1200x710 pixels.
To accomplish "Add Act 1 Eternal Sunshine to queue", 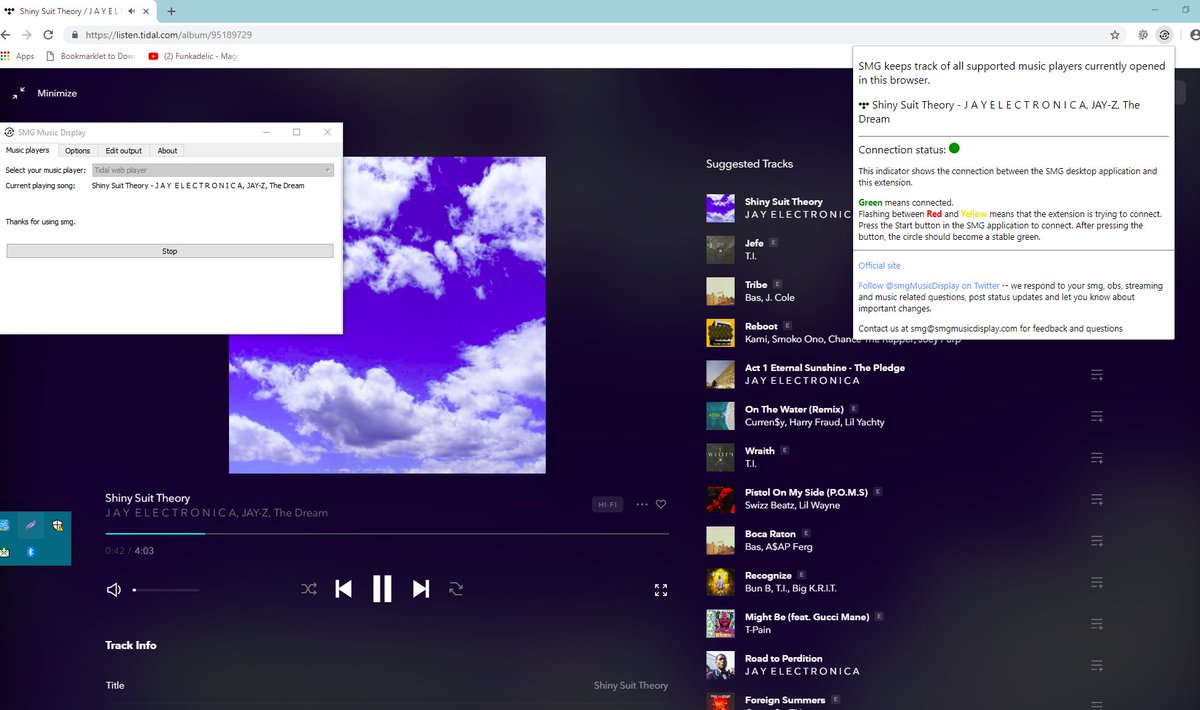I will [1096, 375].
